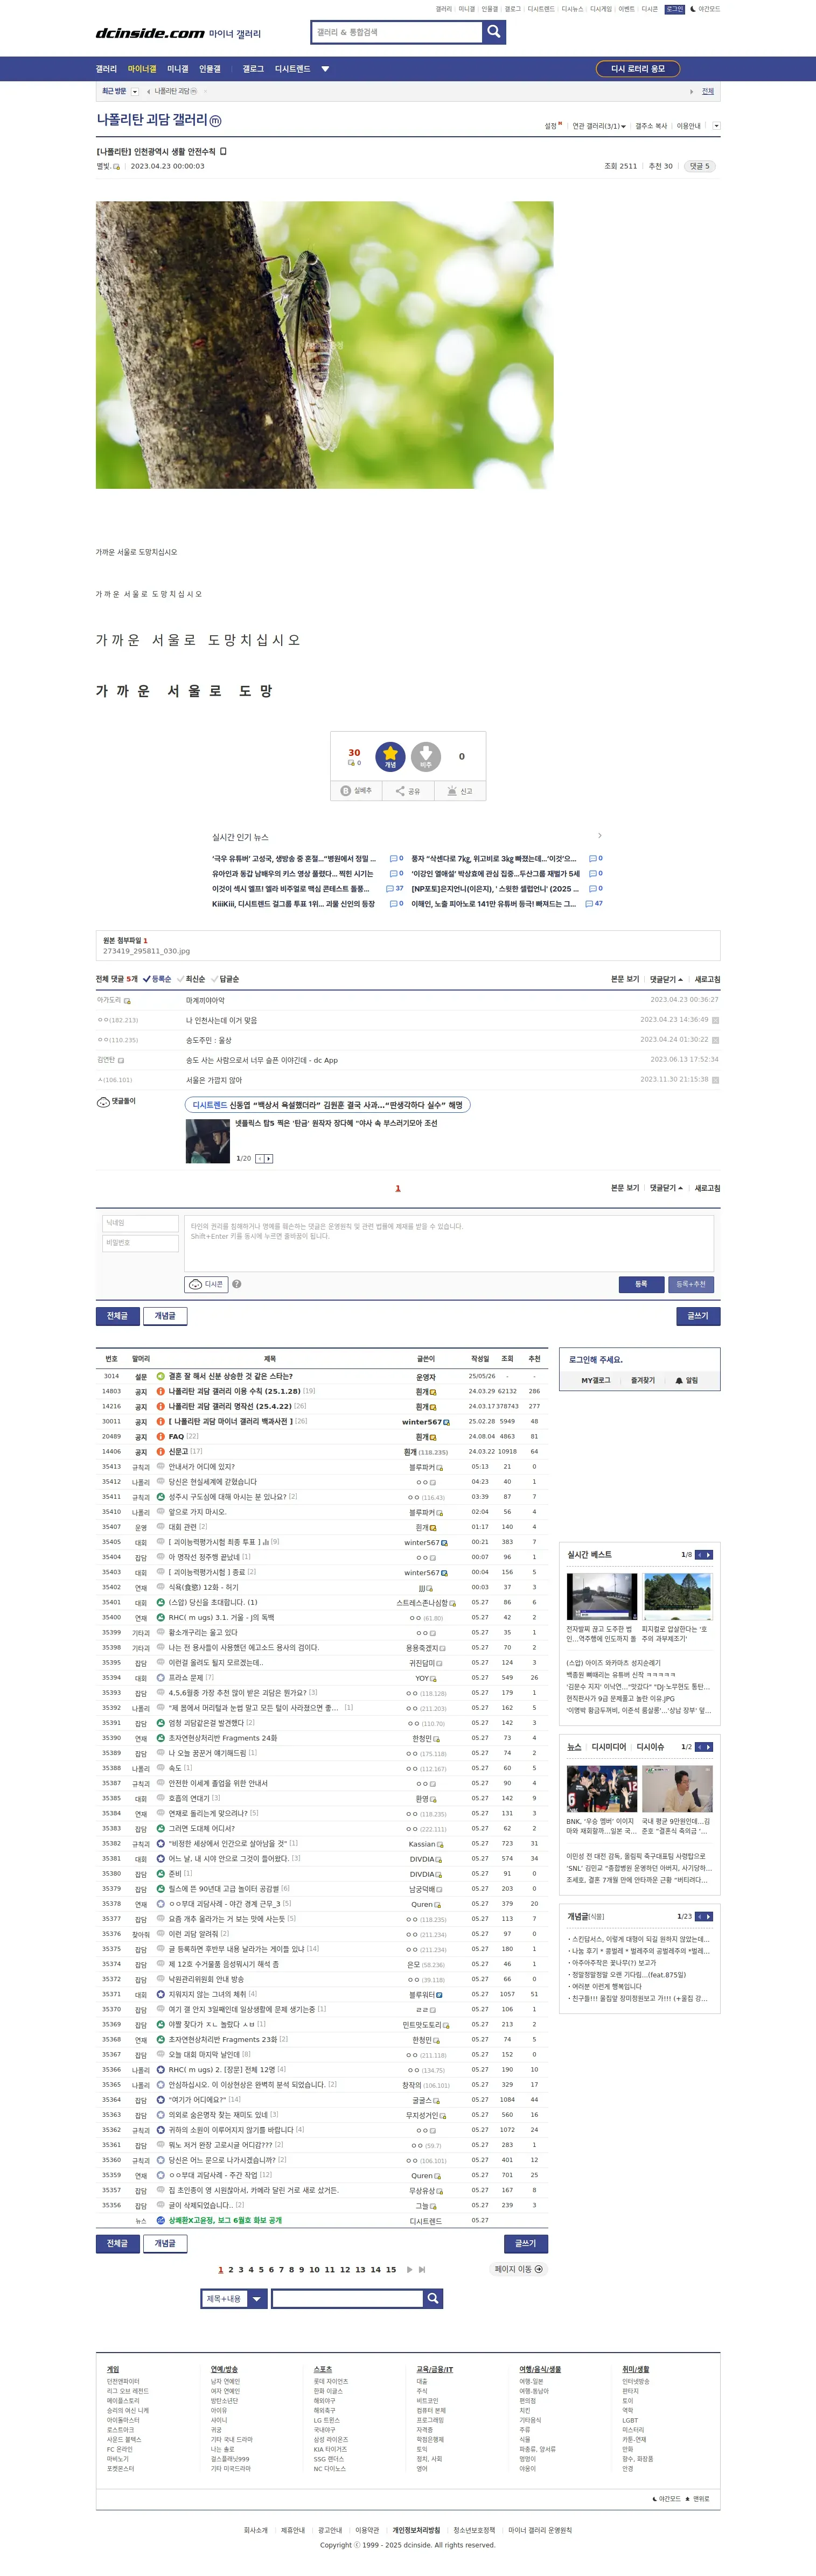
Task: Click the 공유 share button
Action: tap(408, 790)
